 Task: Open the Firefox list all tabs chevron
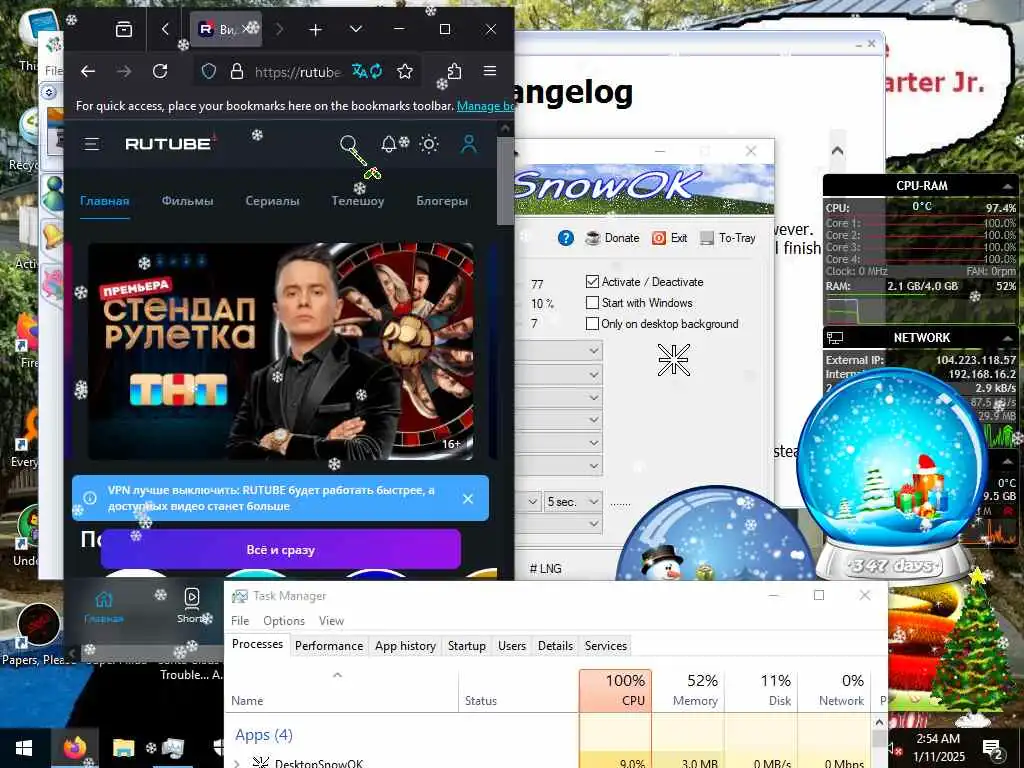pos(356,29)
